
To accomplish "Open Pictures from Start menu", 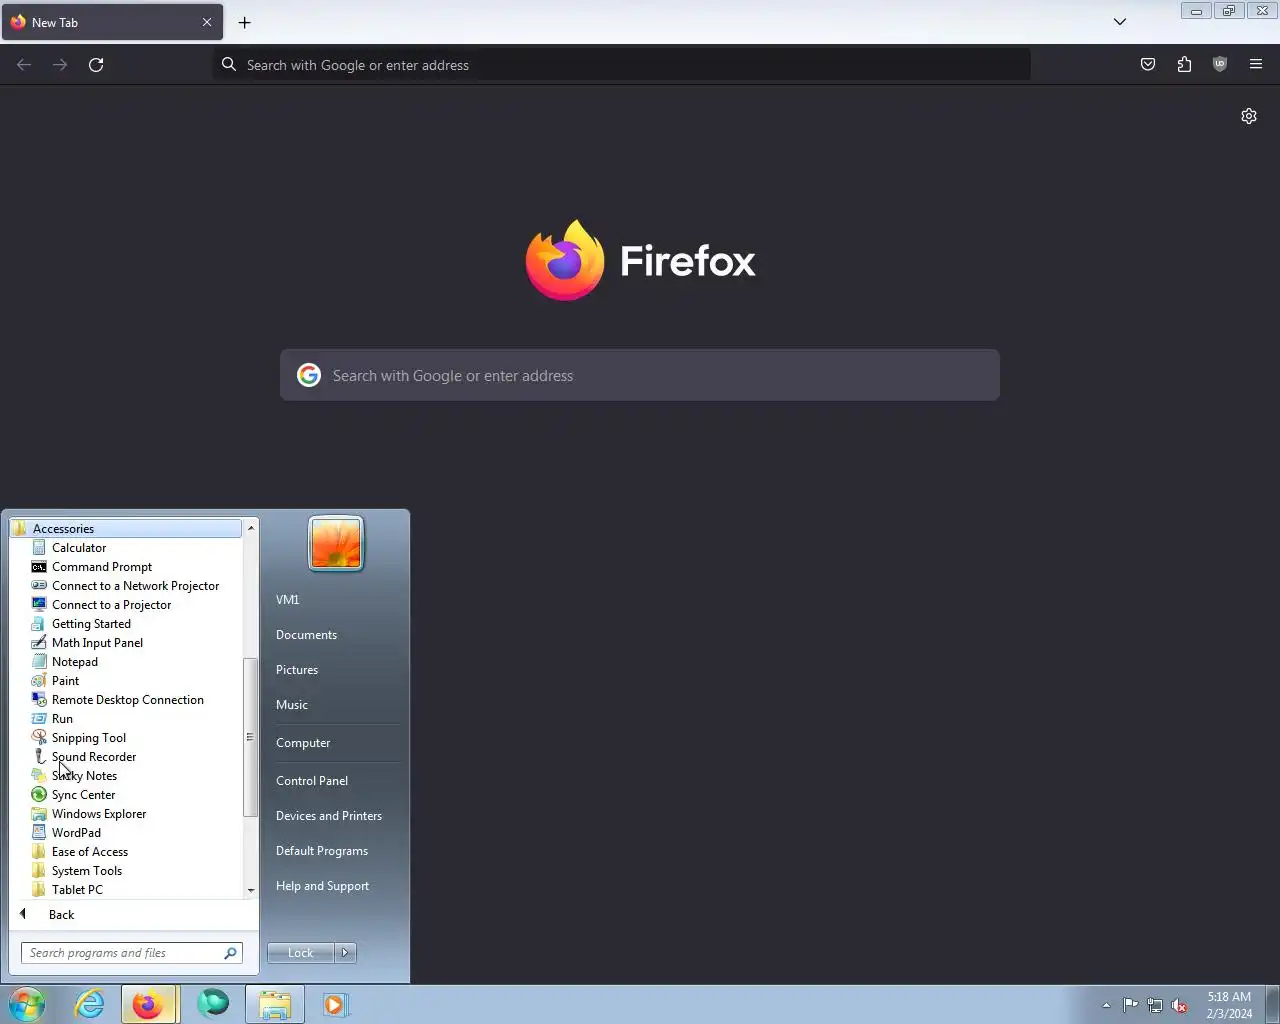I will point(297,670).
